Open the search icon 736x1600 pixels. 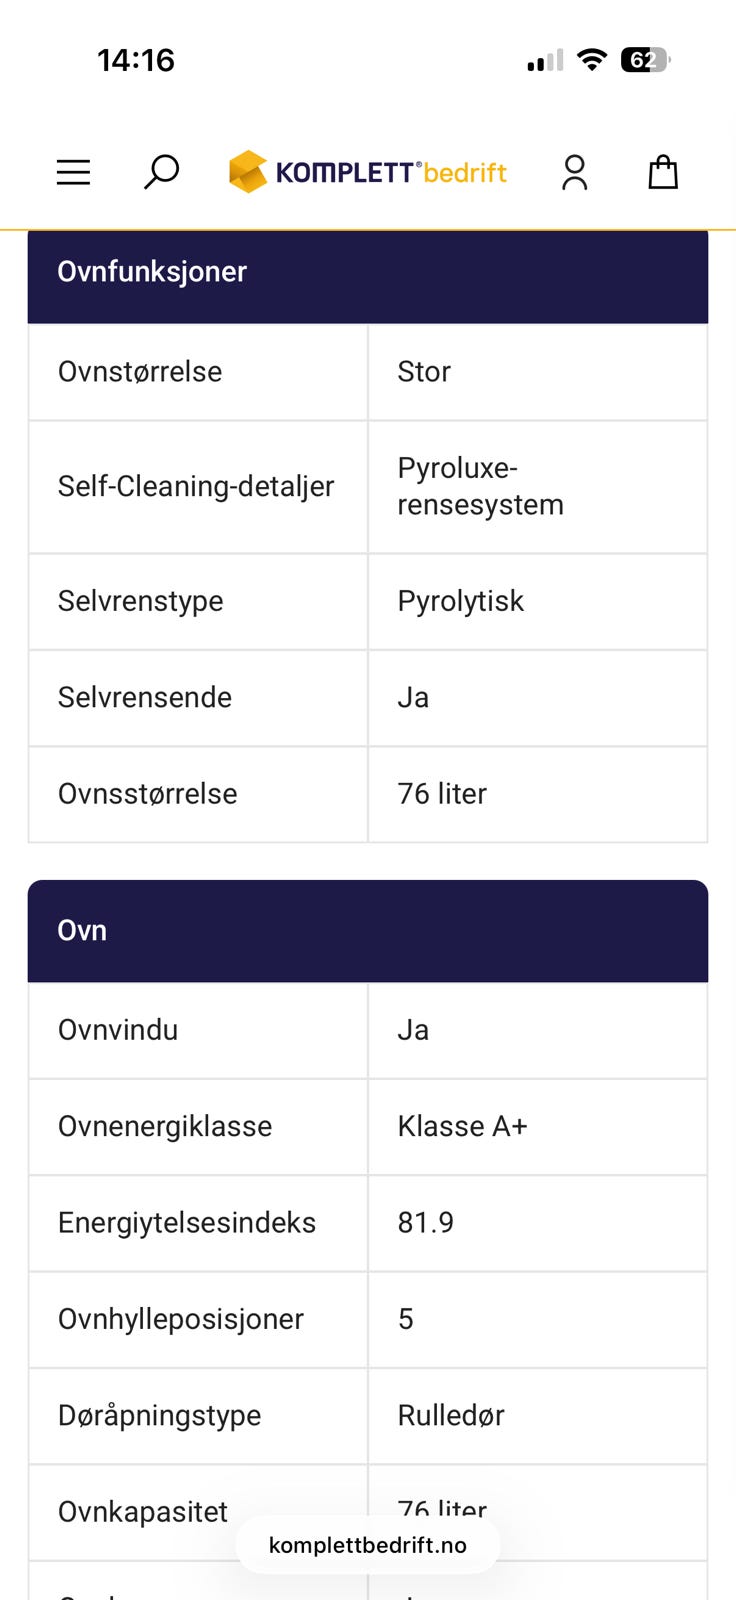point(160,171)
